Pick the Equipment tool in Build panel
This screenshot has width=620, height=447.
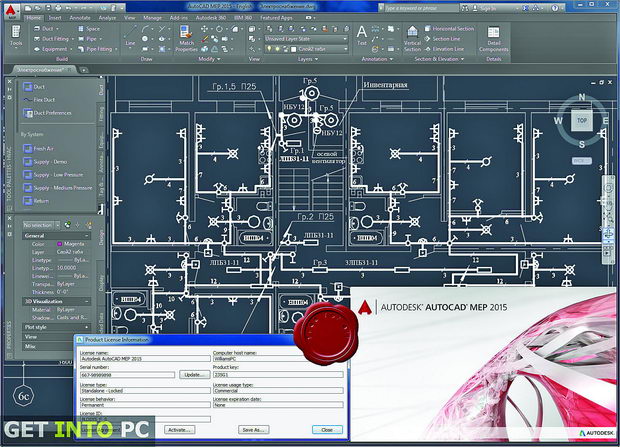coord(51,49)
